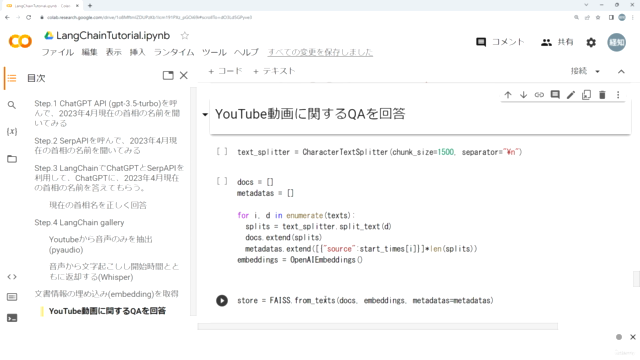Collapse the YouTube動画に関するQAを回答 section
The image size is (640, 360).
(205, 115)
